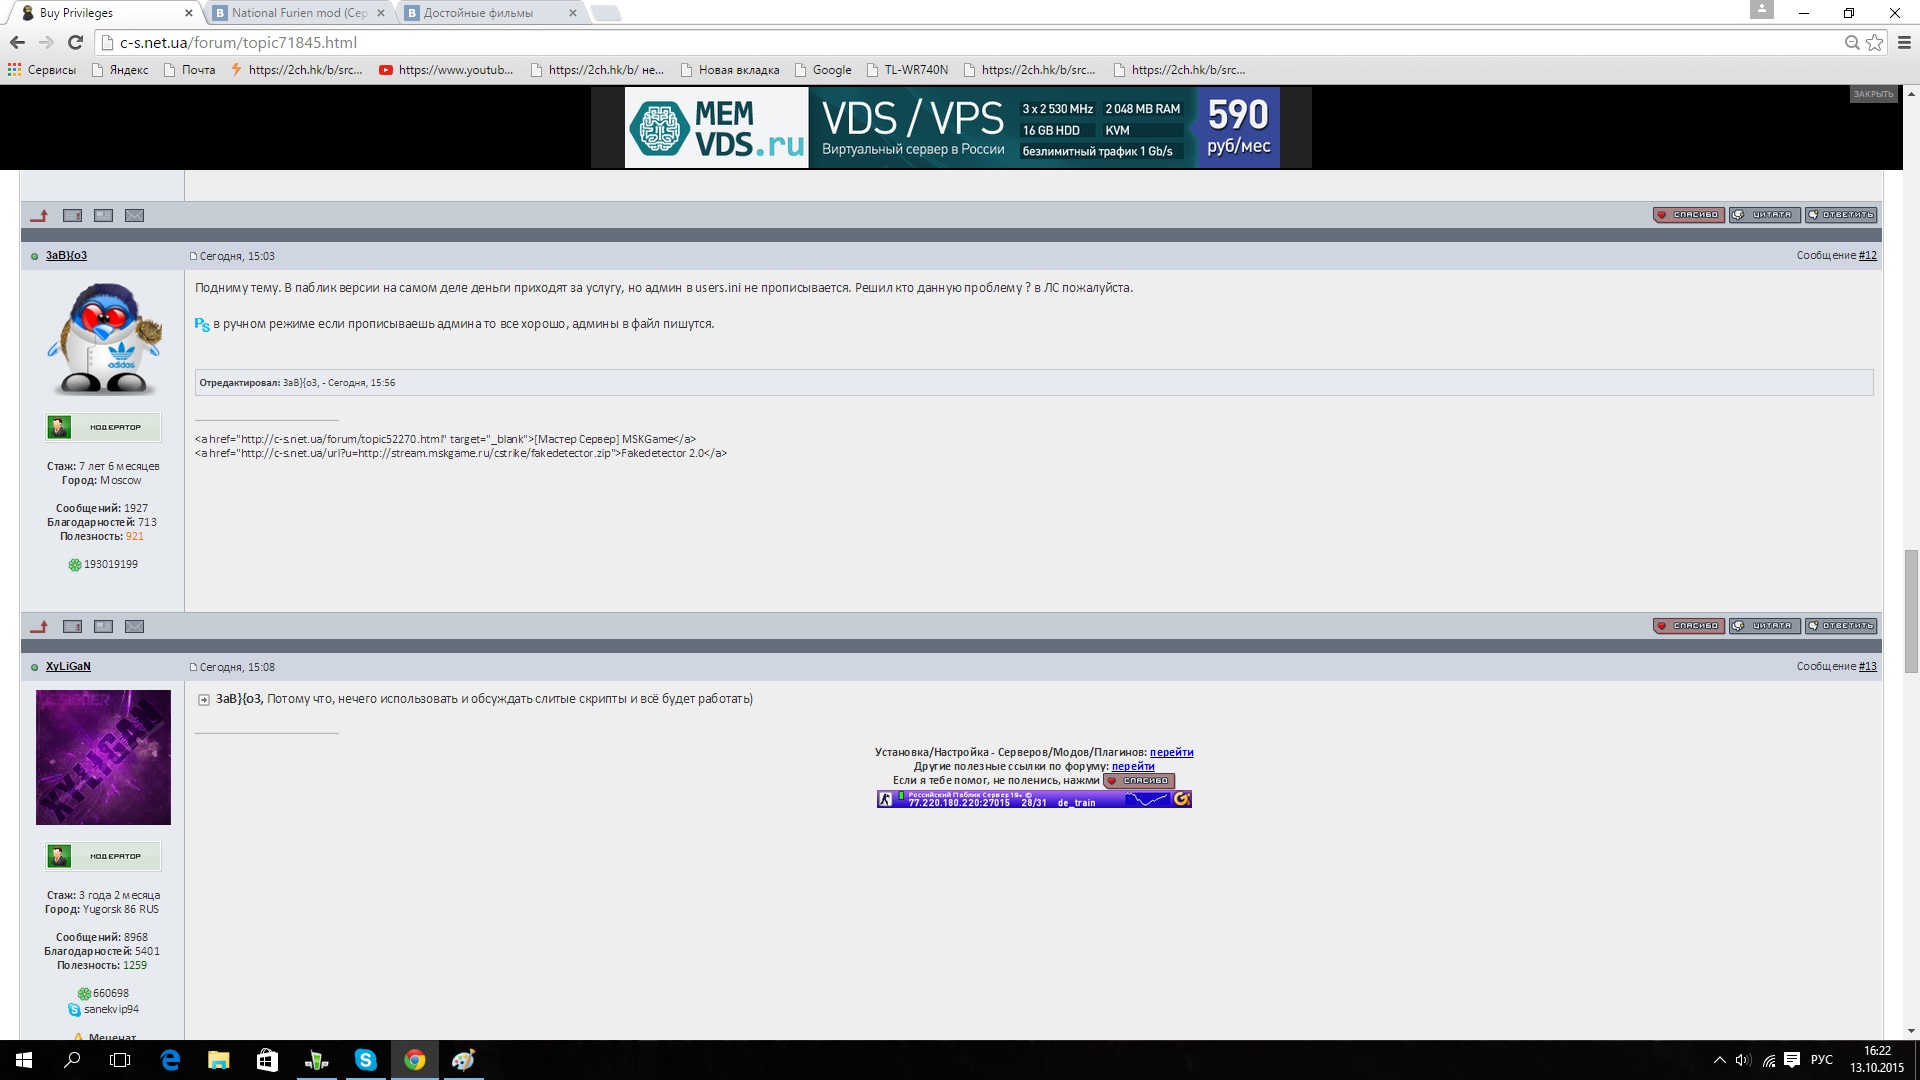Switch to the National Furien mod tab
The width and height of the screenshot is (1920, 1080).
[x=300, y=13]
